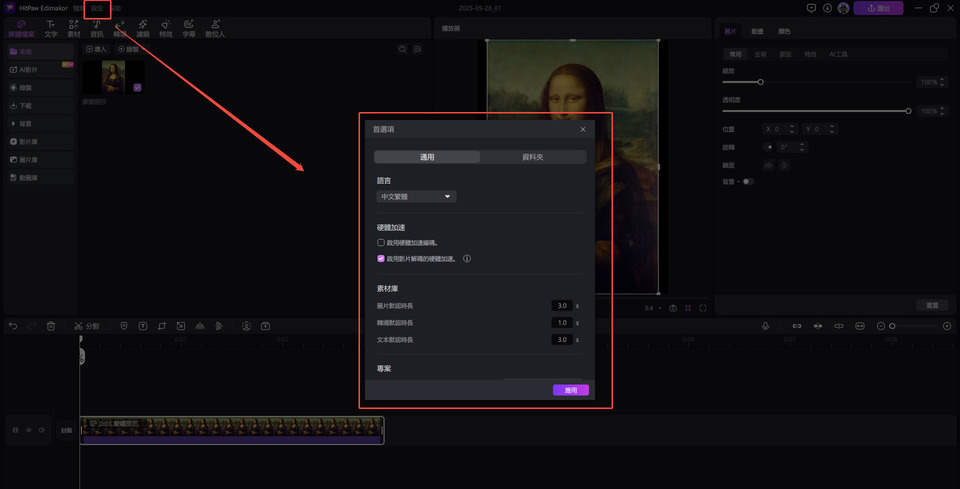The width and height of the screenshot is (960, 489).
Task: Click the sort list icon in media library
Action: 417,49
